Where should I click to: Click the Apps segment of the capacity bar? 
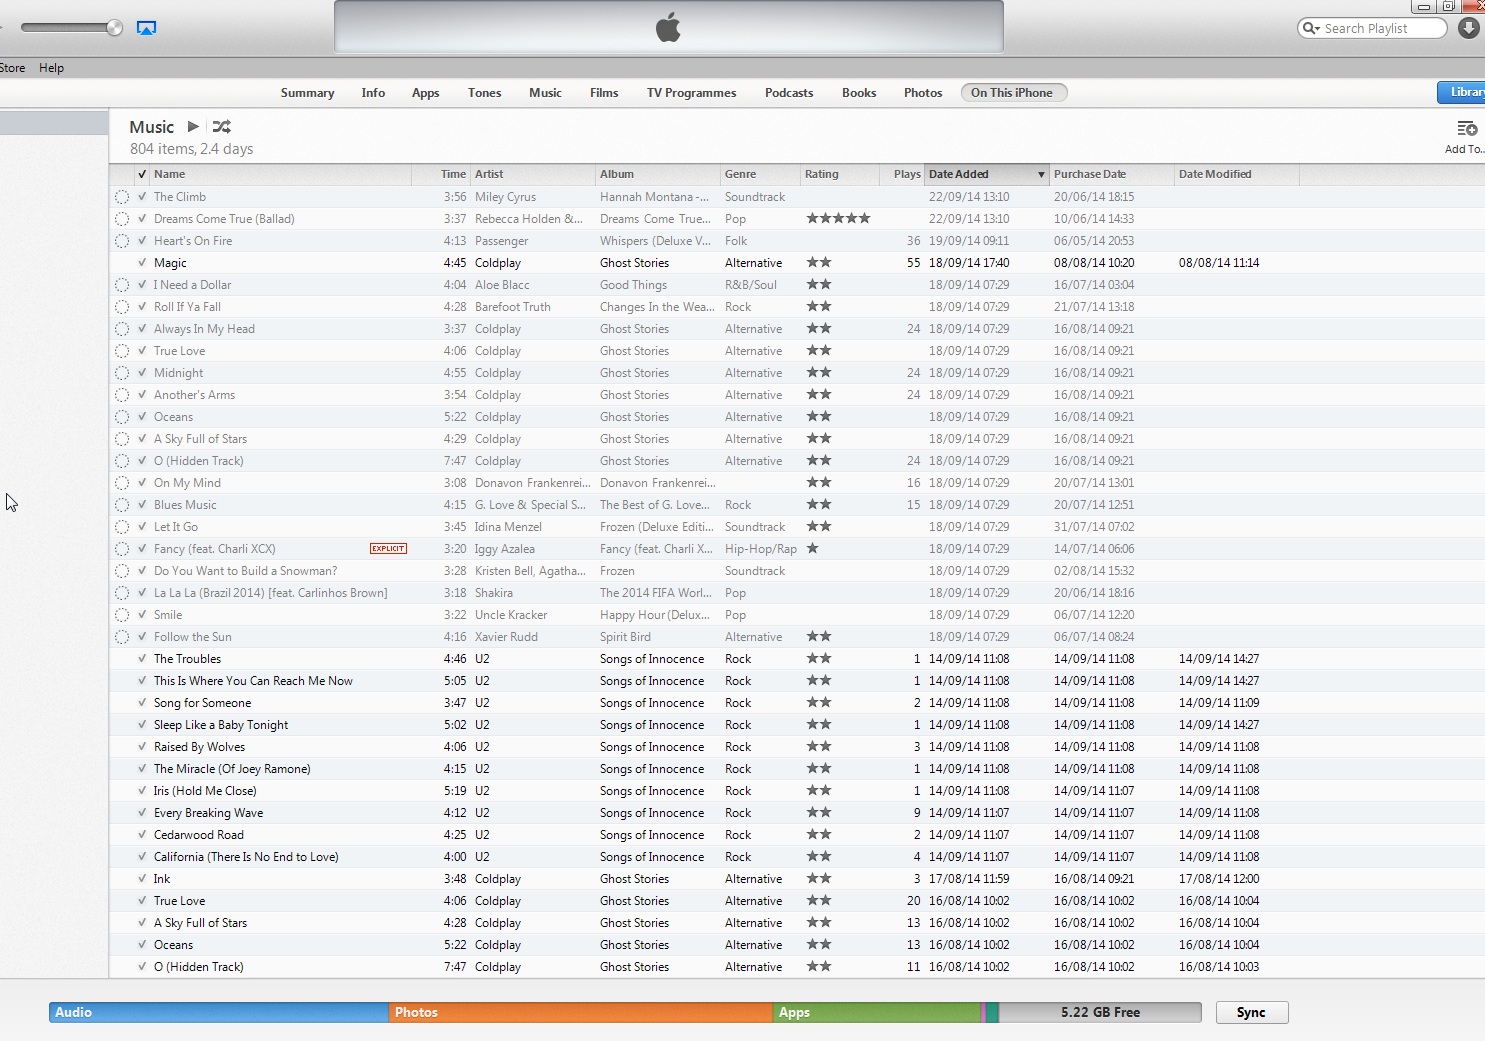877,1012
